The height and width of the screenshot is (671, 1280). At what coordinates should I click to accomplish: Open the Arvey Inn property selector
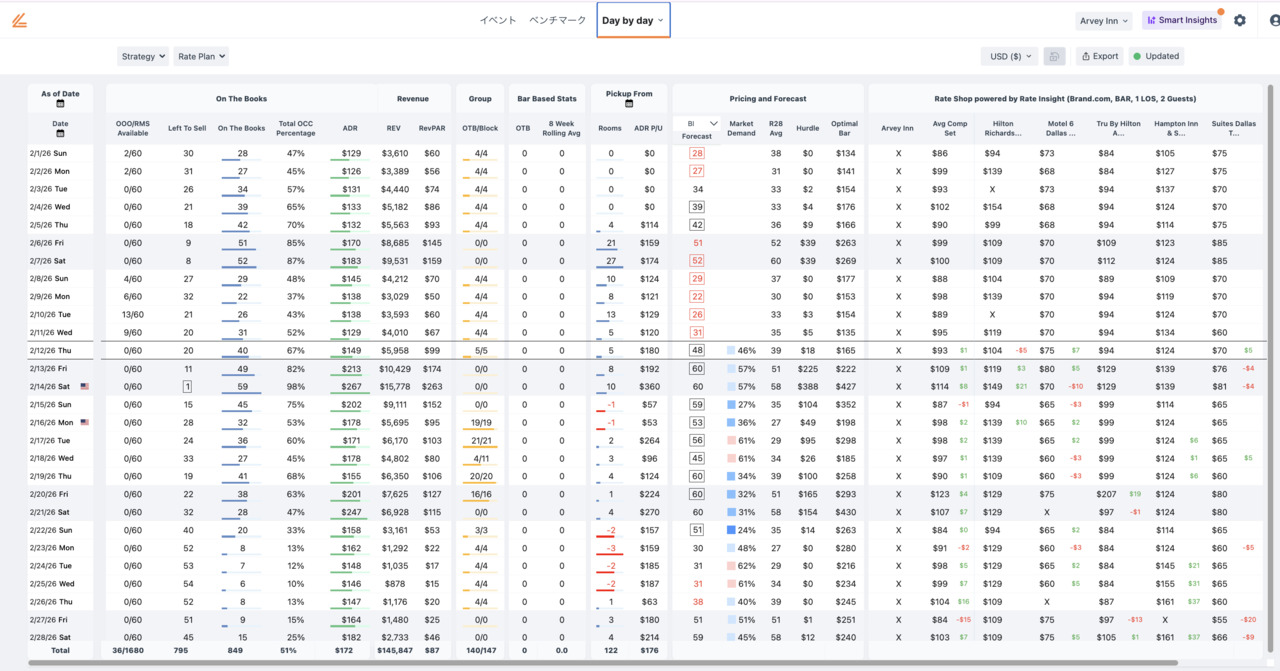pyautogui.click(x=1104, y=20)
